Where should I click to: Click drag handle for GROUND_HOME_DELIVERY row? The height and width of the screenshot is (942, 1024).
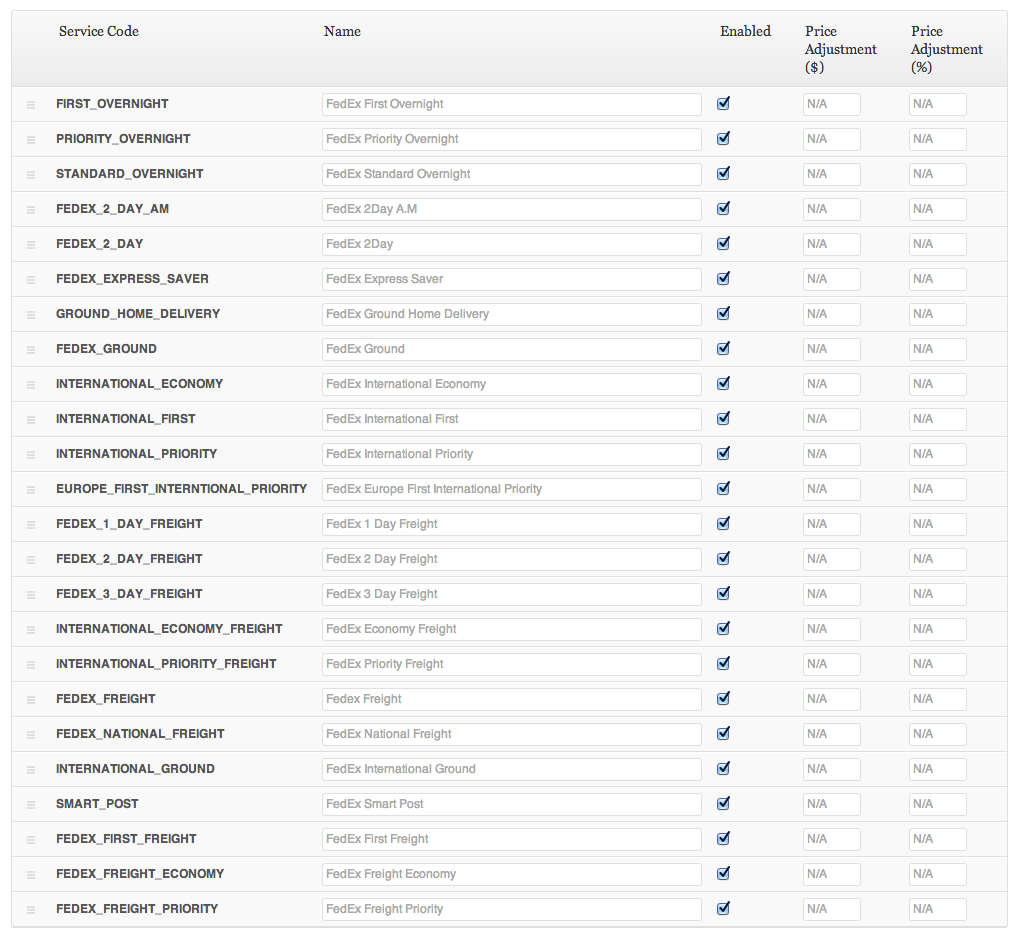pyautogui.click(x=31, y=315)
